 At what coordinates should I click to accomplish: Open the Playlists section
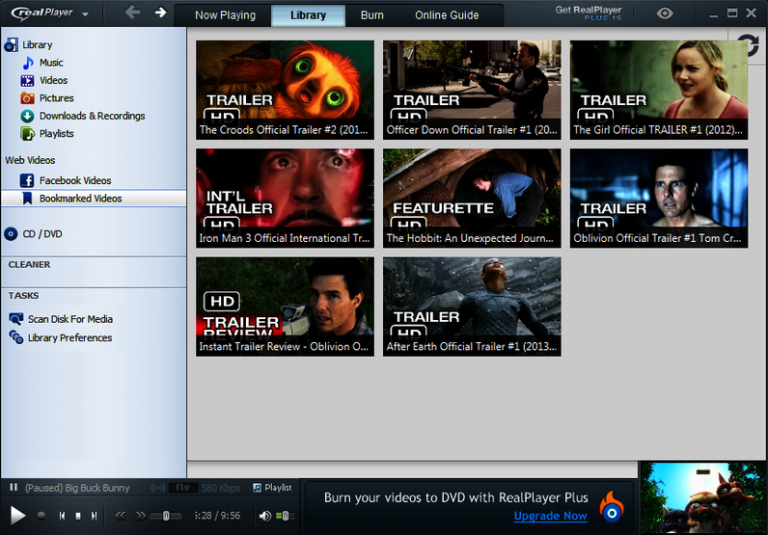[56, 133]
